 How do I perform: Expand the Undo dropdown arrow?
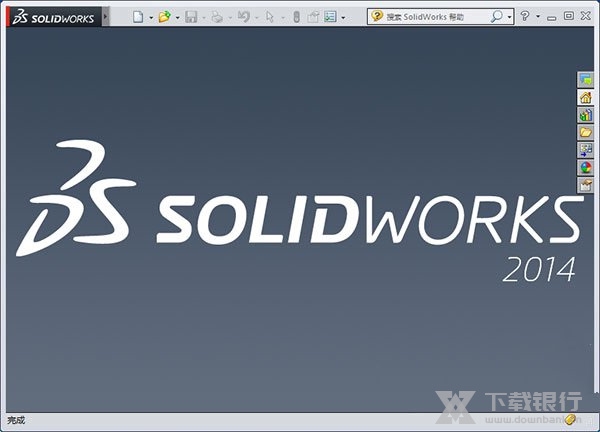256,18
